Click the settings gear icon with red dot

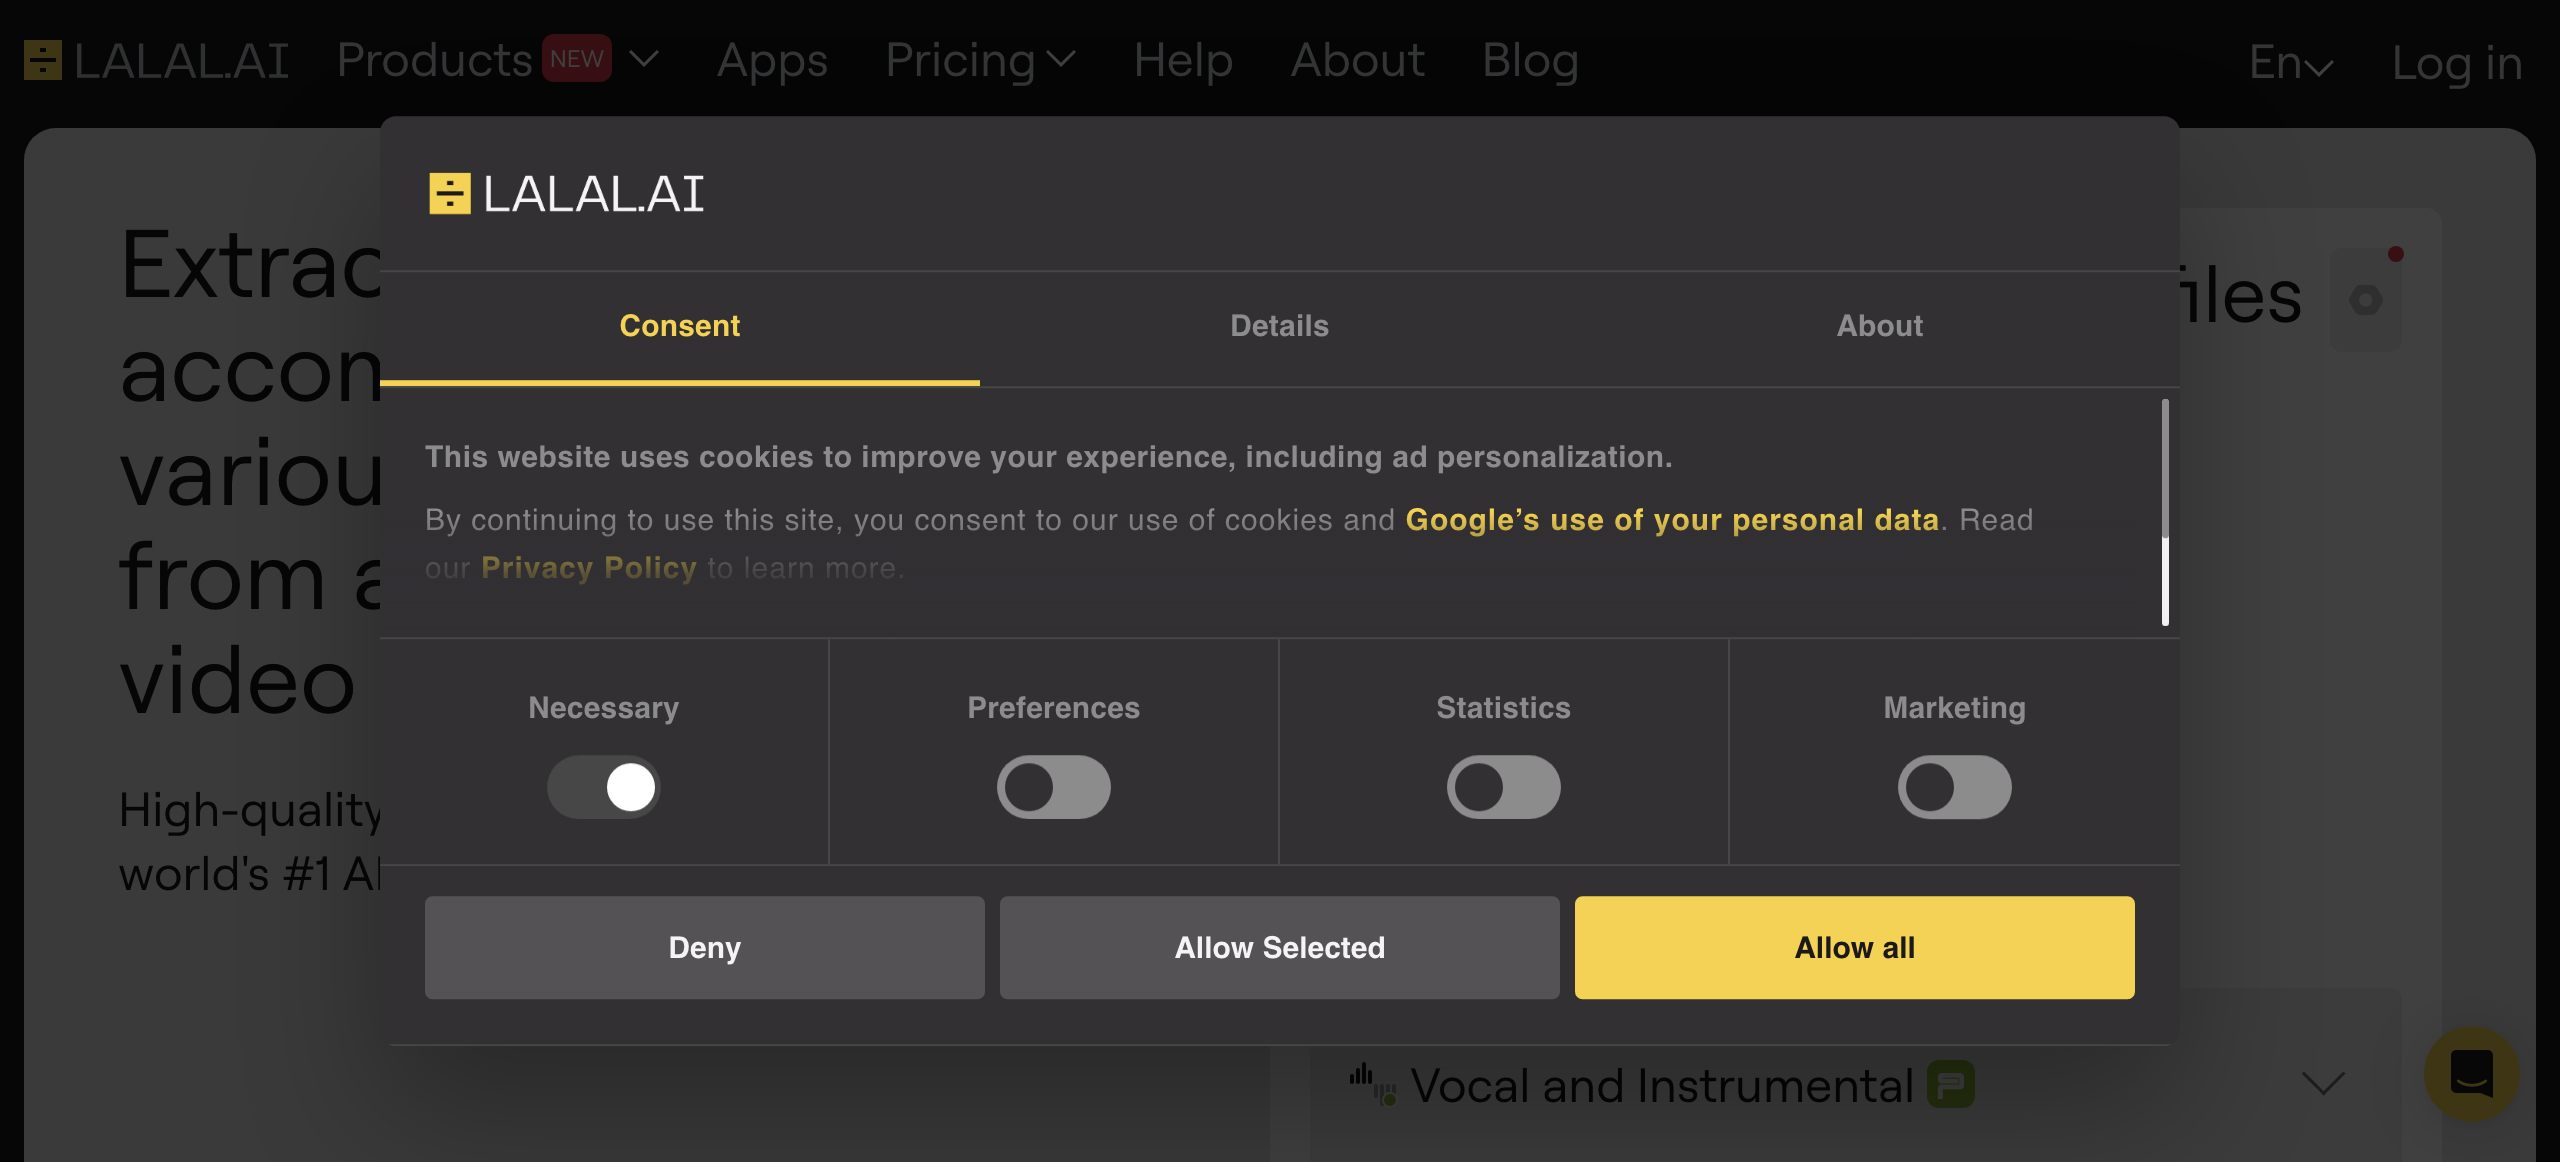pos(2366,300)
